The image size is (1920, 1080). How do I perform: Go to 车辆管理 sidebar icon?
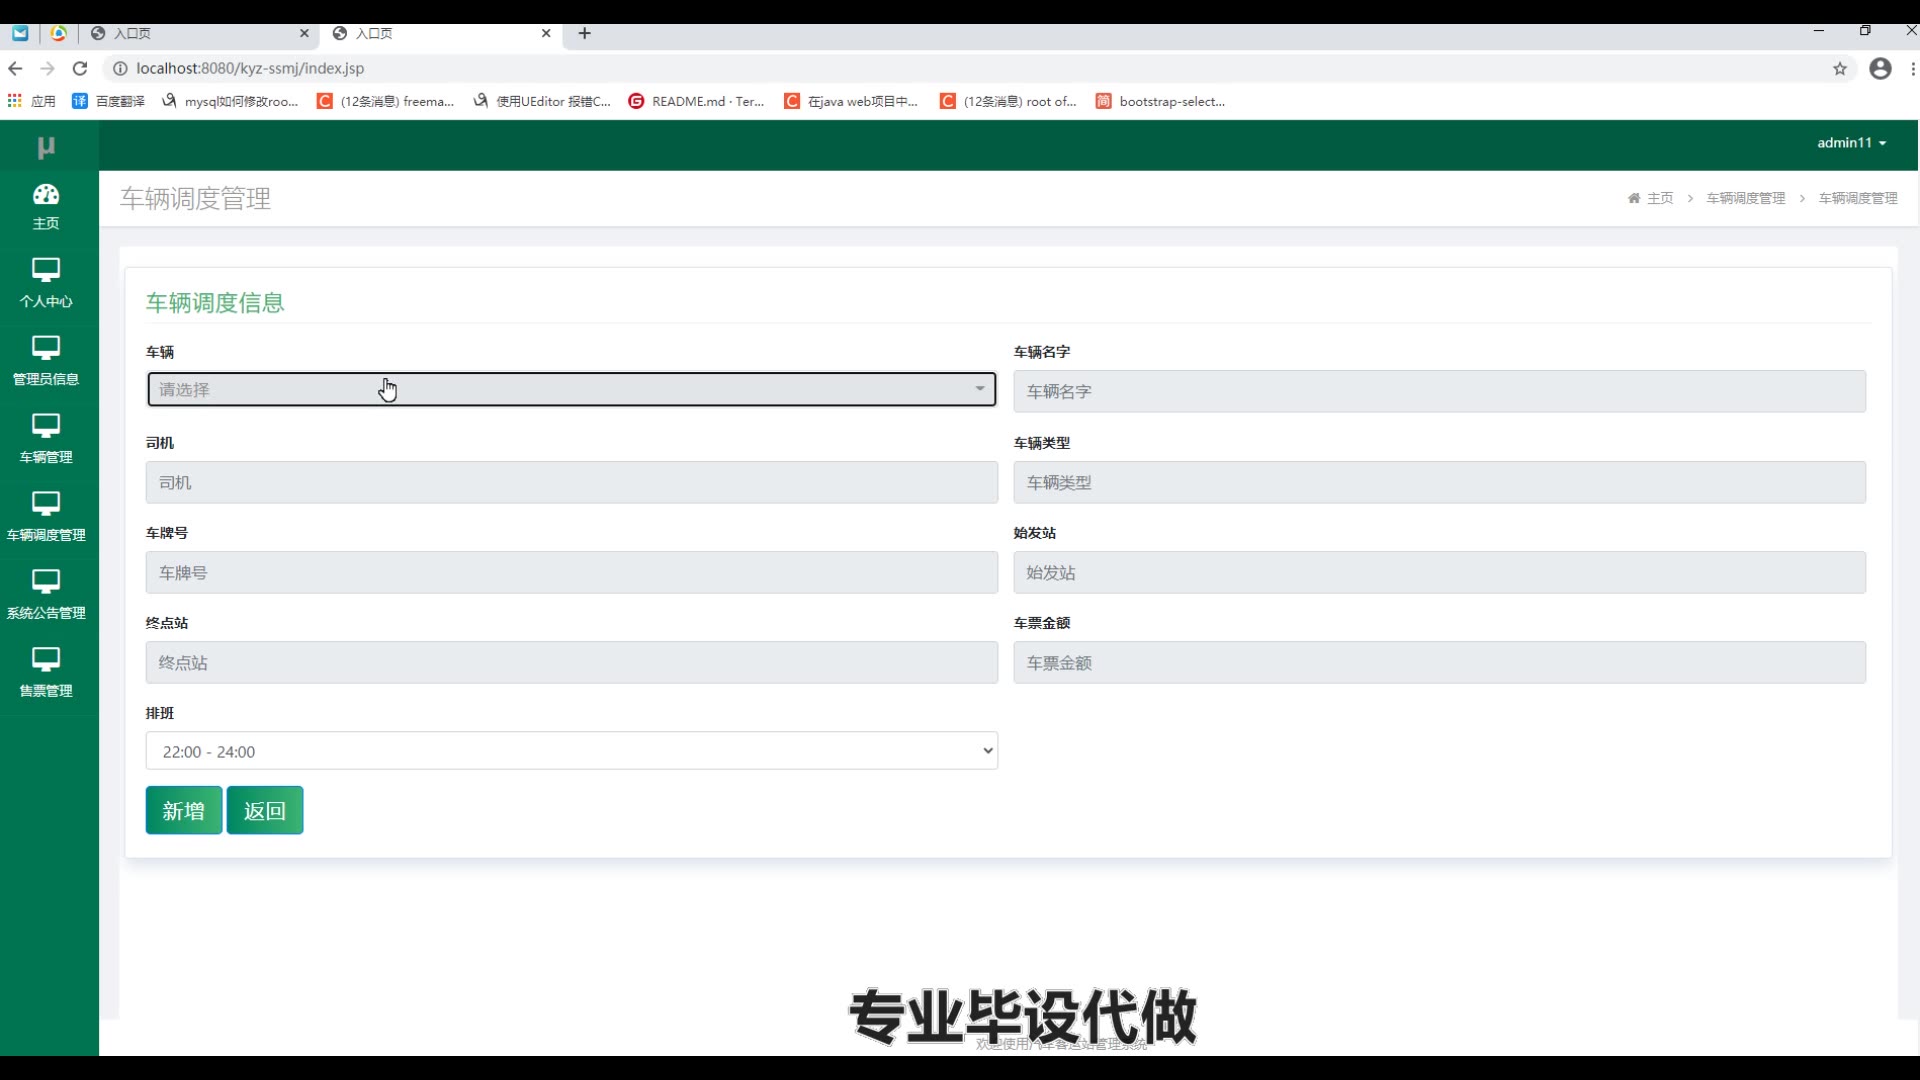pos(46,438)
